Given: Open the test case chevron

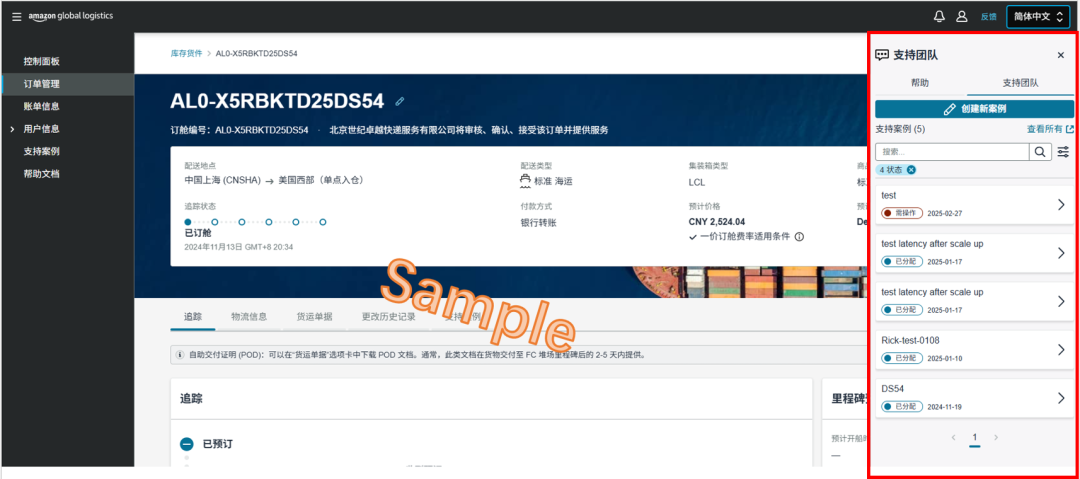Looking at the screenshot, I should (1061, 205).
